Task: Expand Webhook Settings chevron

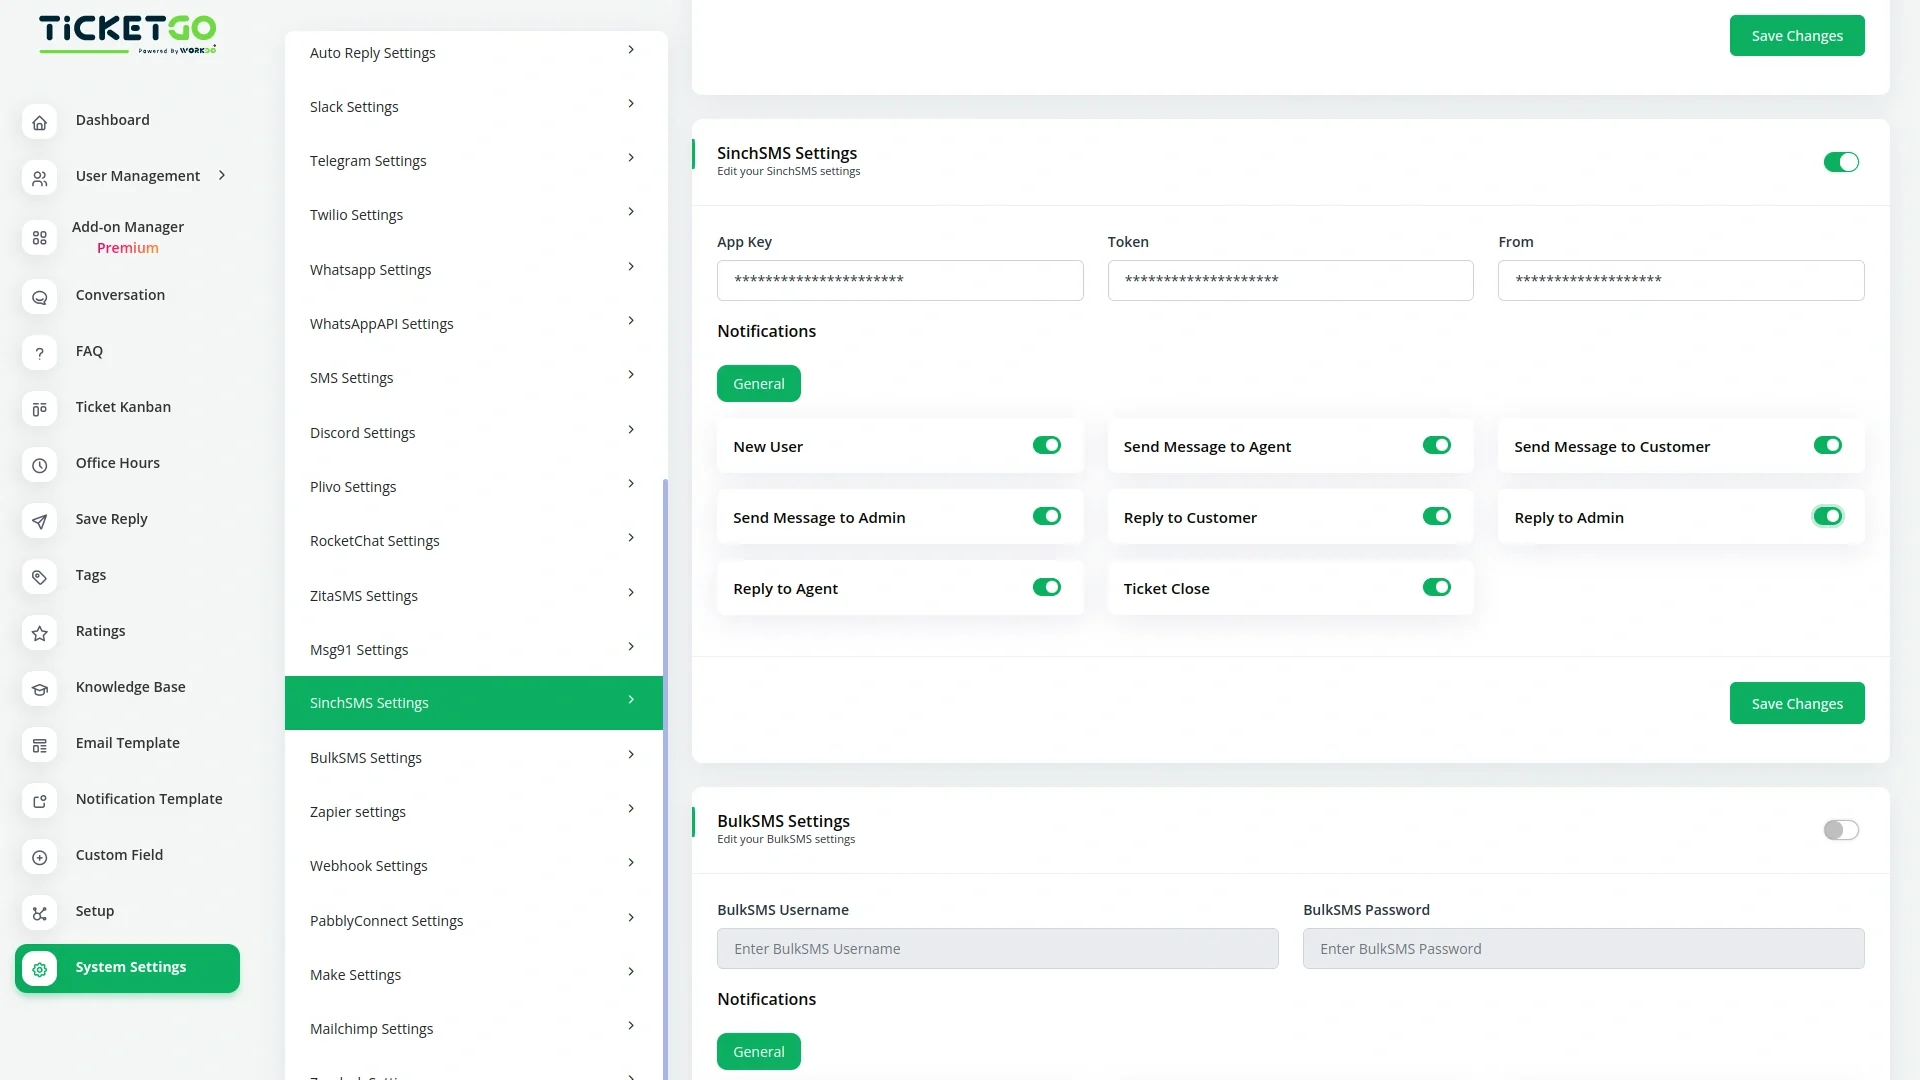Action: click(631, 863)
